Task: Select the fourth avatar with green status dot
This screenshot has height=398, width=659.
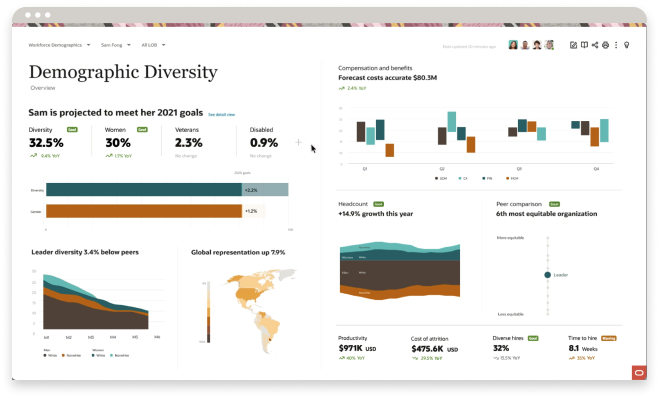Action: click(549, 45)
